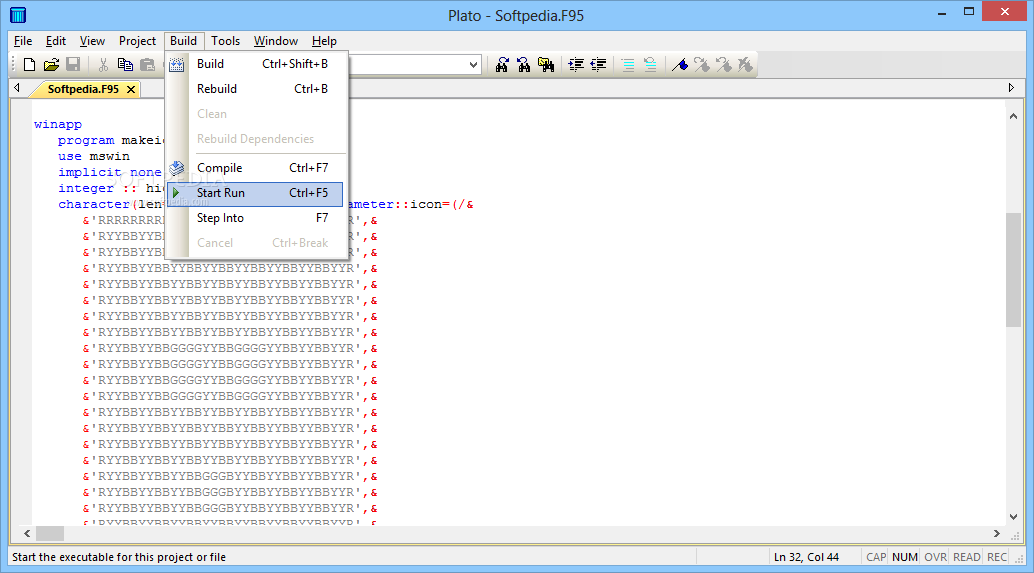The height and width of the screenshot is (573, 1034).
Task: Click the second binoculars find icon
Action: pyautogui.click(x=524, y=65)
